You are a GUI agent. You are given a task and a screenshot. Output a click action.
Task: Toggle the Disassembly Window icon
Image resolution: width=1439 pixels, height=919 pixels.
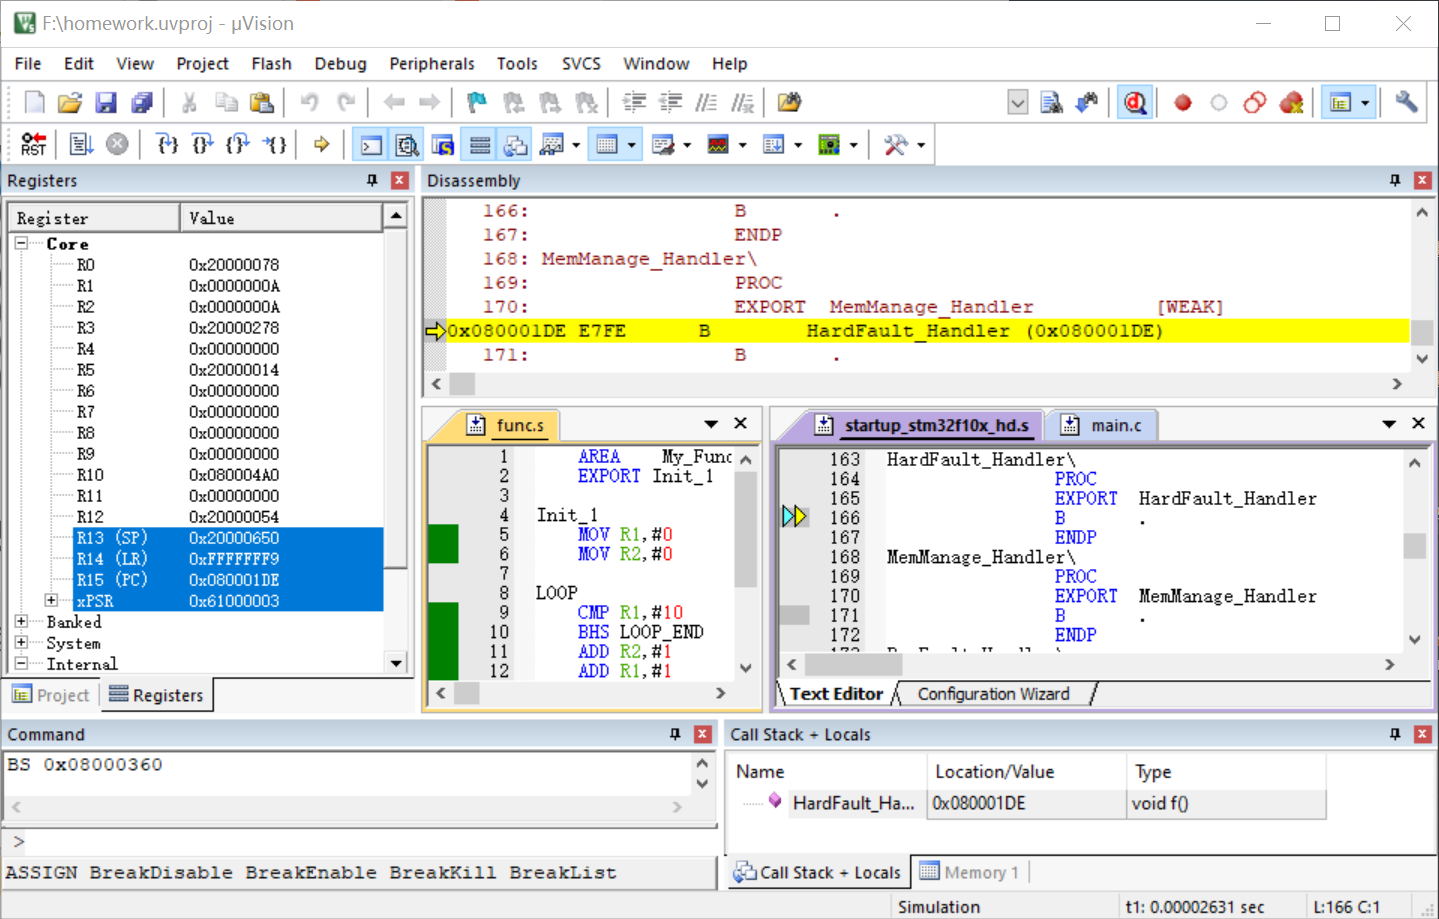click(406, 145)
